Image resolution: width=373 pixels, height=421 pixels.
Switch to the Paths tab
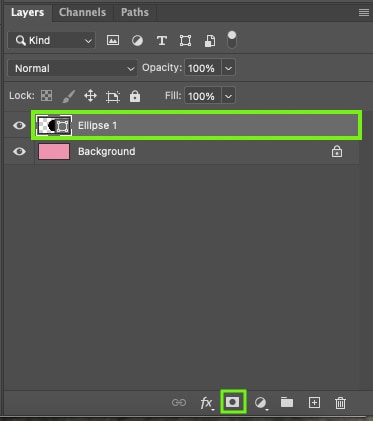[x=135, y=12]
